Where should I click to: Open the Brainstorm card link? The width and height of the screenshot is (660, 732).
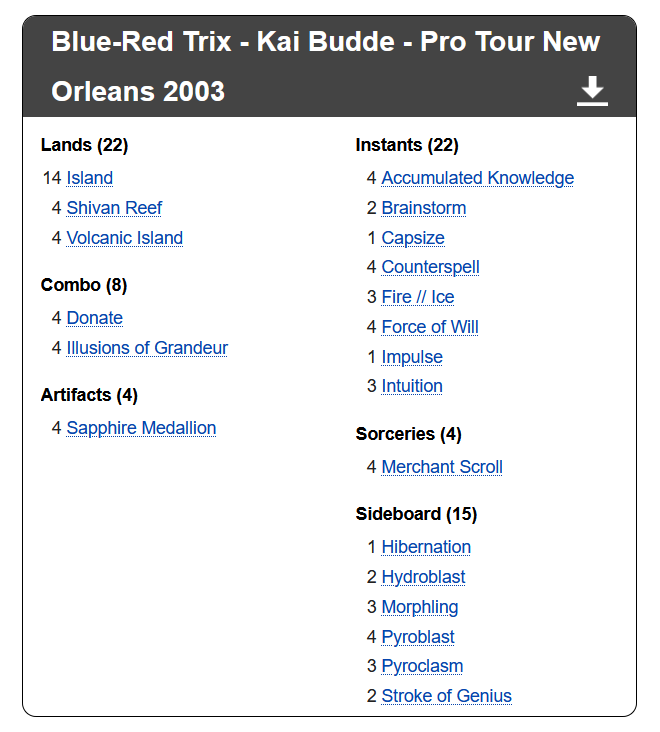coord(424,208)
